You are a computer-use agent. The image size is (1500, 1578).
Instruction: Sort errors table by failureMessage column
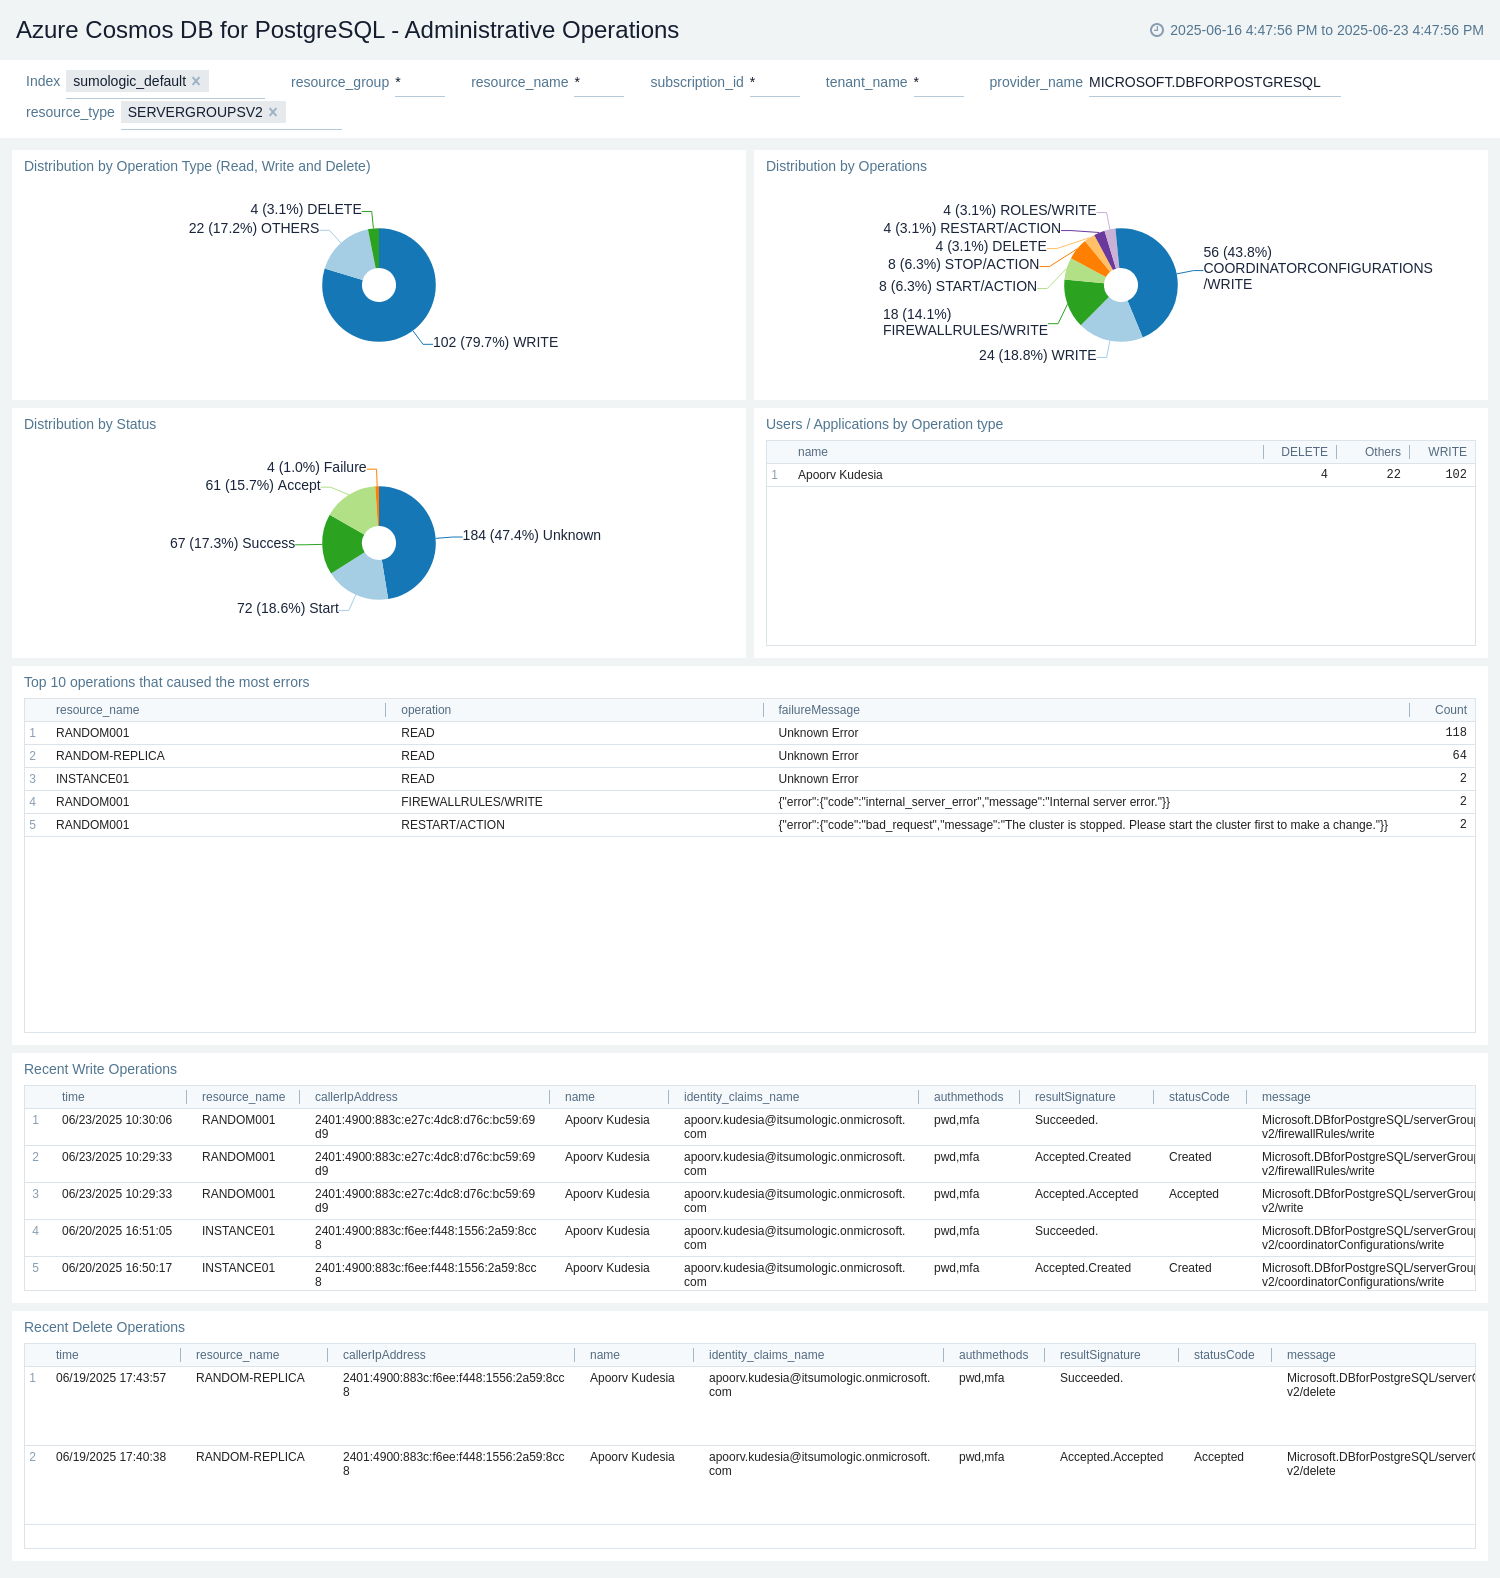pos(819,710)
